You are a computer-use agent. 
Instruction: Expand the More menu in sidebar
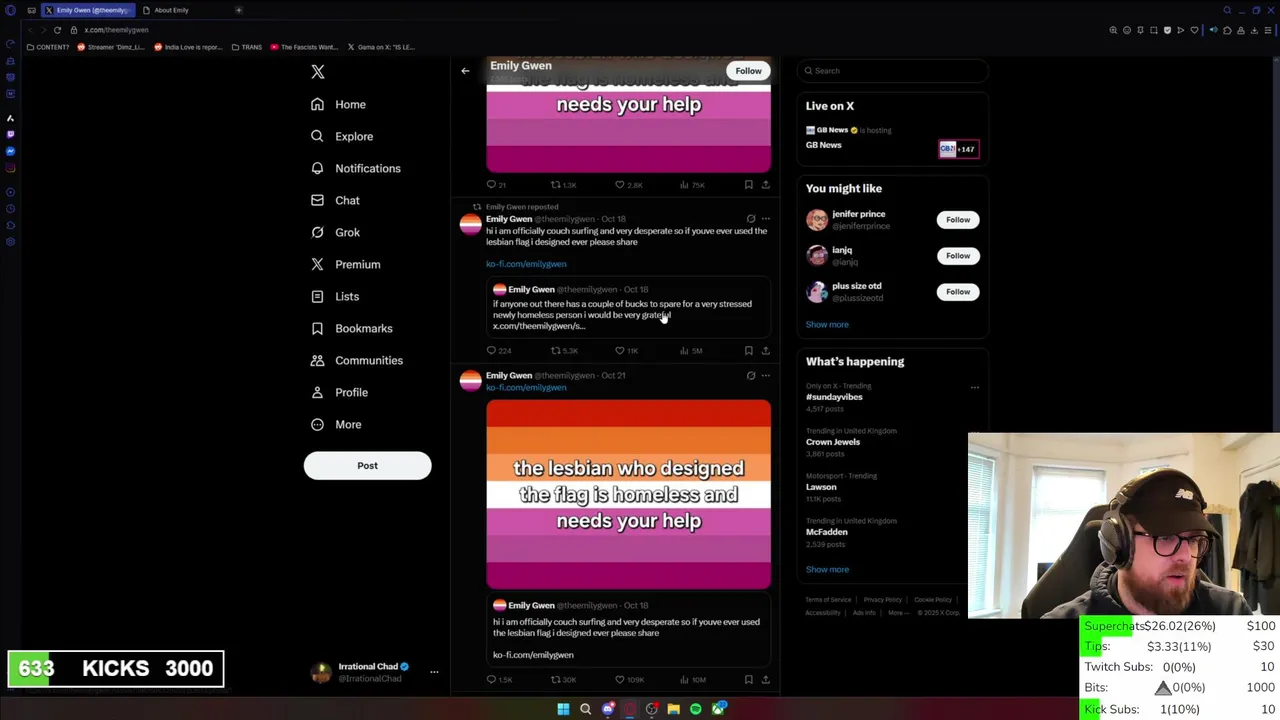tap(336, 424)
